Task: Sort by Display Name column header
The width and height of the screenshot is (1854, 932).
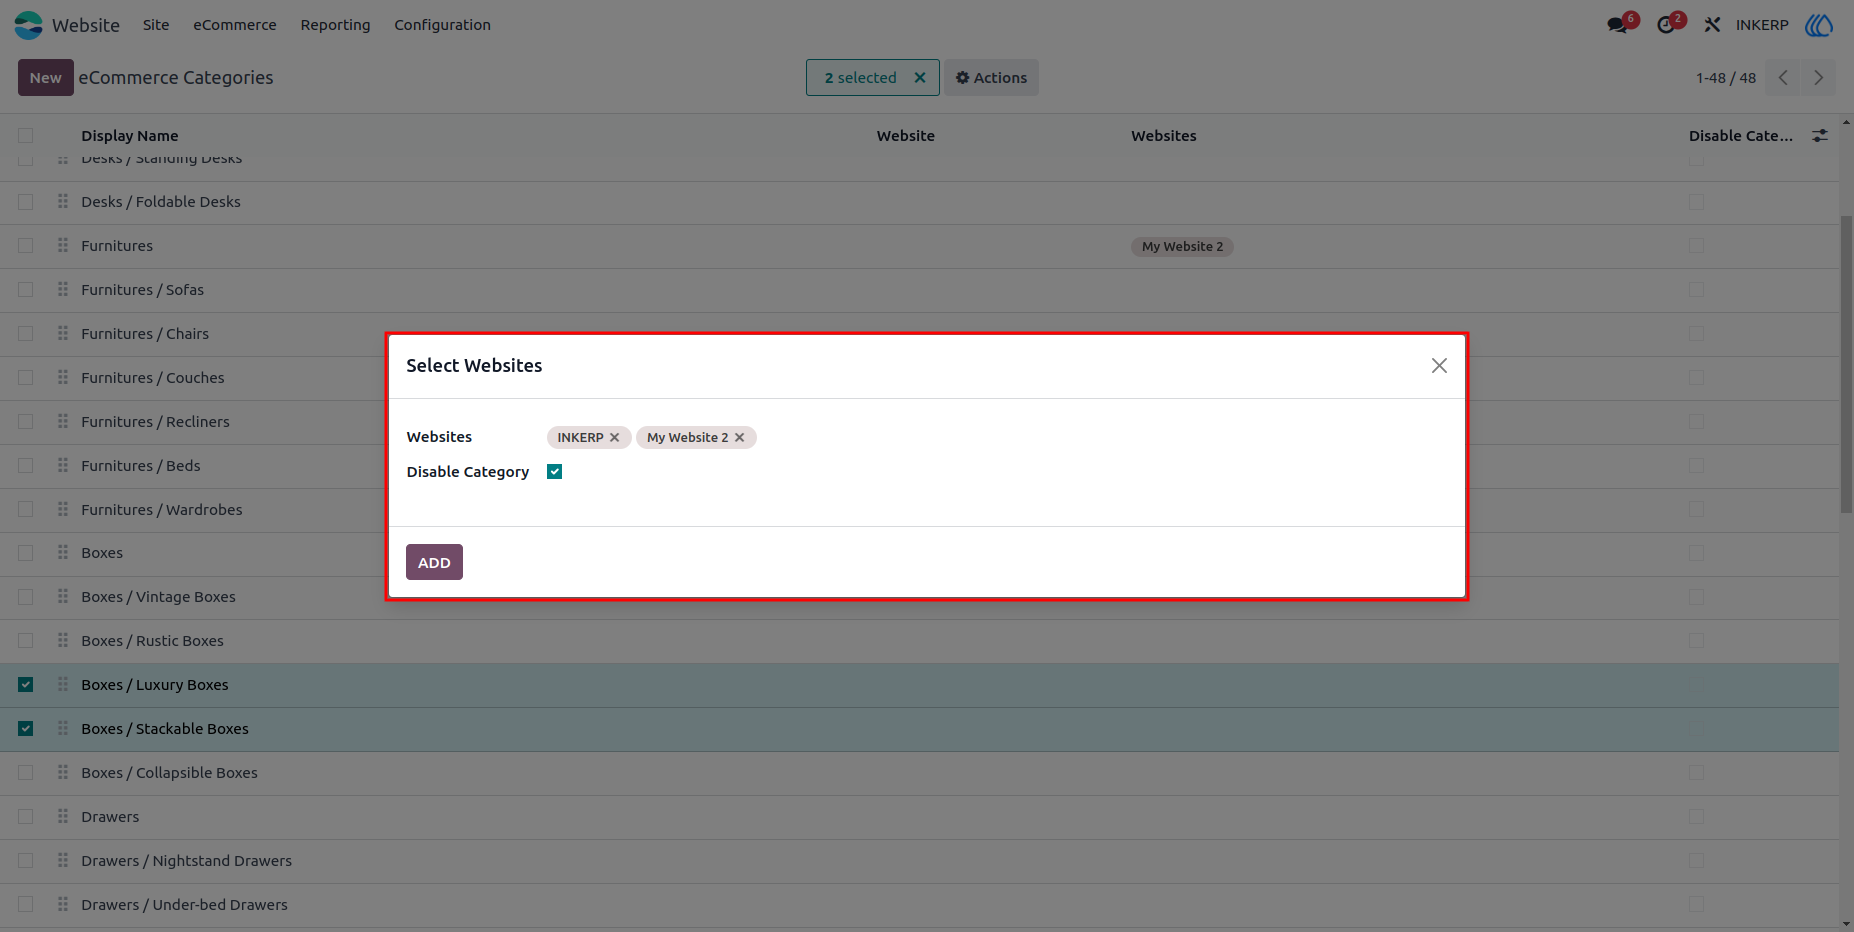Action: click(x=130, y=136)
